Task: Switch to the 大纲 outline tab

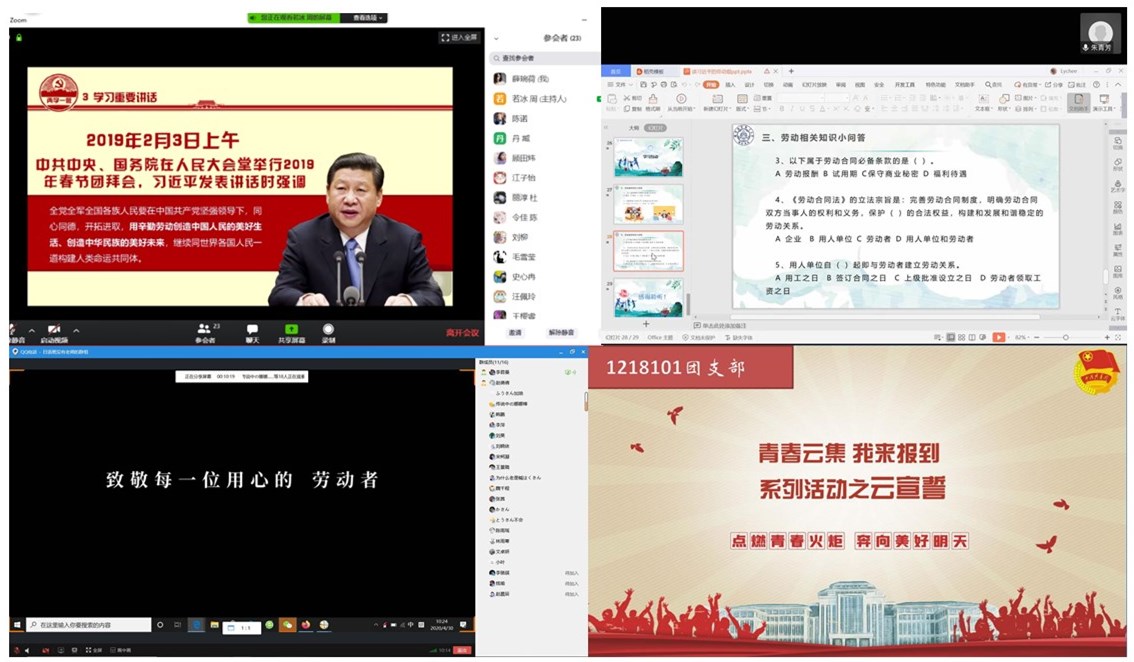Action: pyautogui.click(x=633, y=128)
